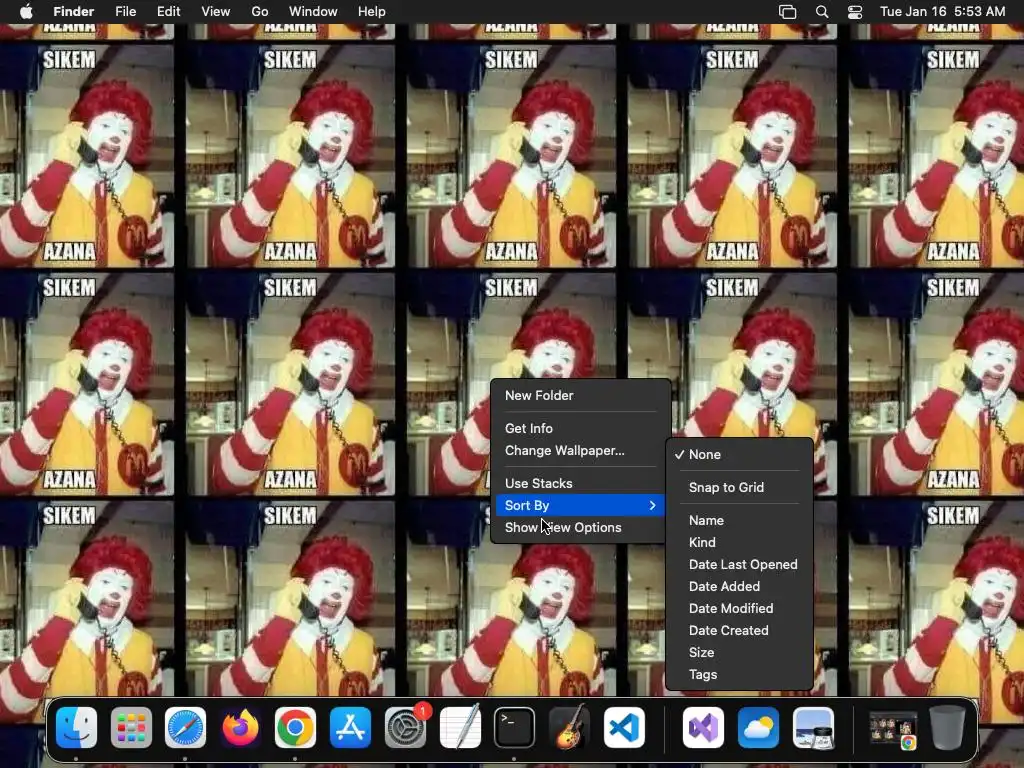Sort desktop items by Kind
This screenshot has height=768, width=1024.
pos(739,543)
